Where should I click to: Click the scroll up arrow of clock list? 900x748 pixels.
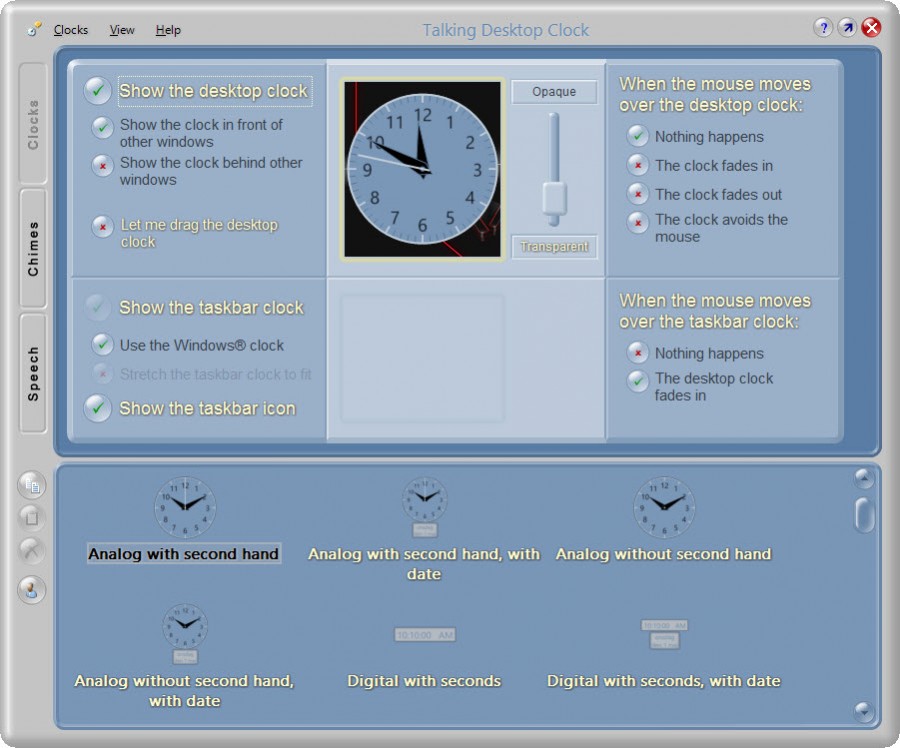point(864,478)
